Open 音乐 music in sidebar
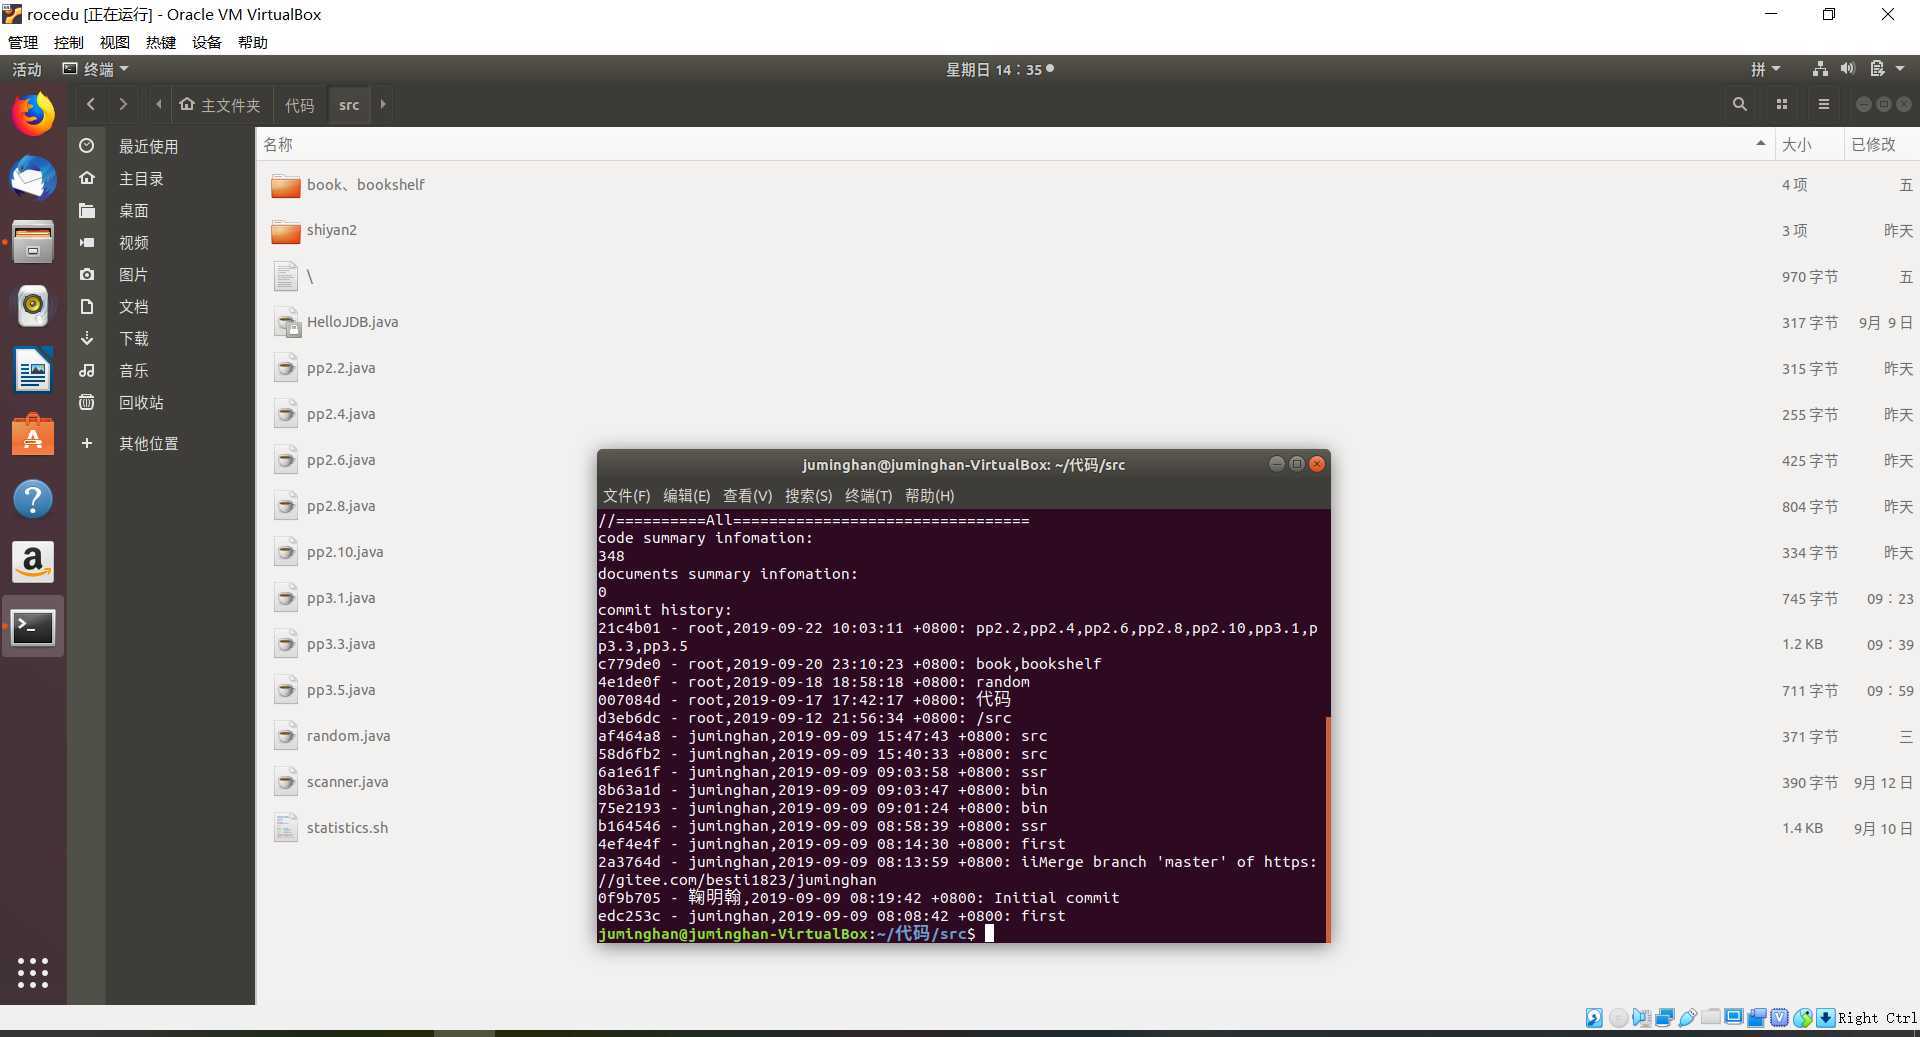The height and width of the screenshot is (1037, 1920). coord(133,370)
